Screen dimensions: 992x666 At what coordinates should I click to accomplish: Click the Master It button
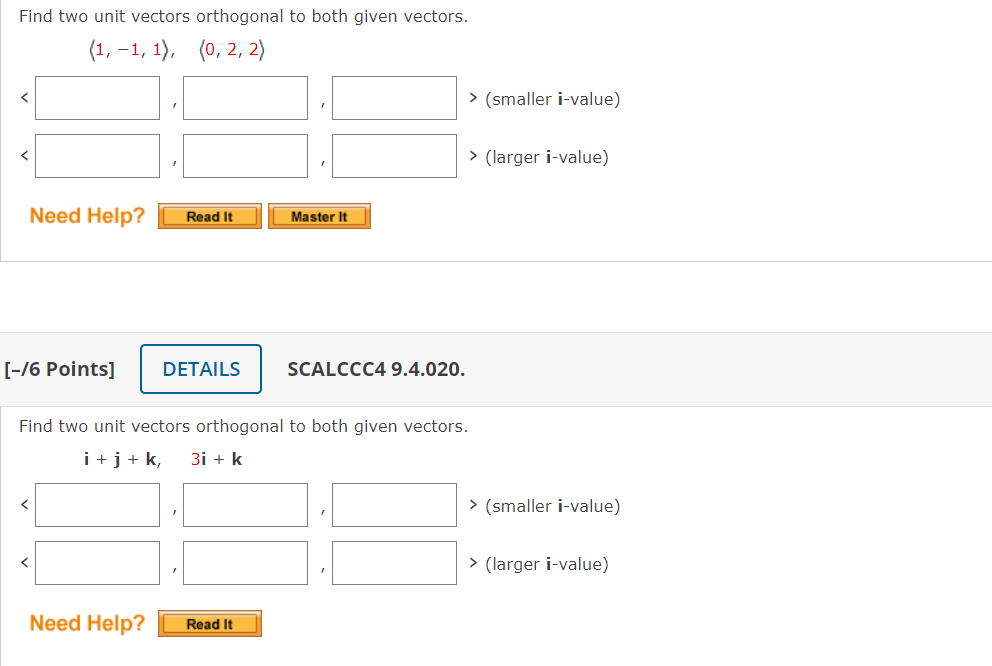(x=319, y=215)
